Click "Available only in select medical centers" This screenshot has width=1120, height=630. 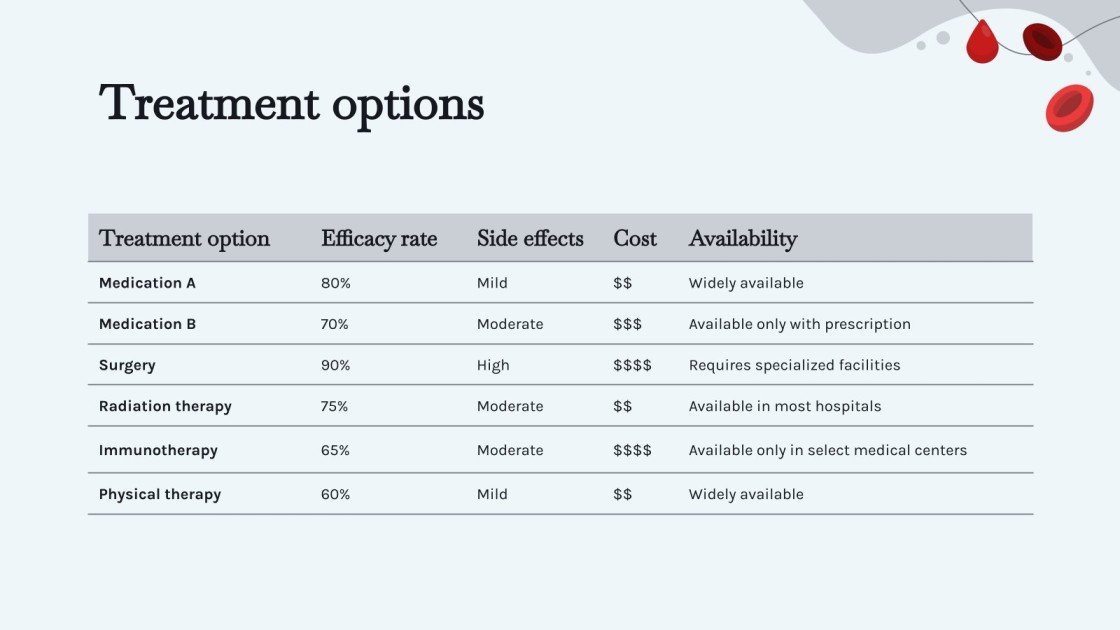click(828, 450)
